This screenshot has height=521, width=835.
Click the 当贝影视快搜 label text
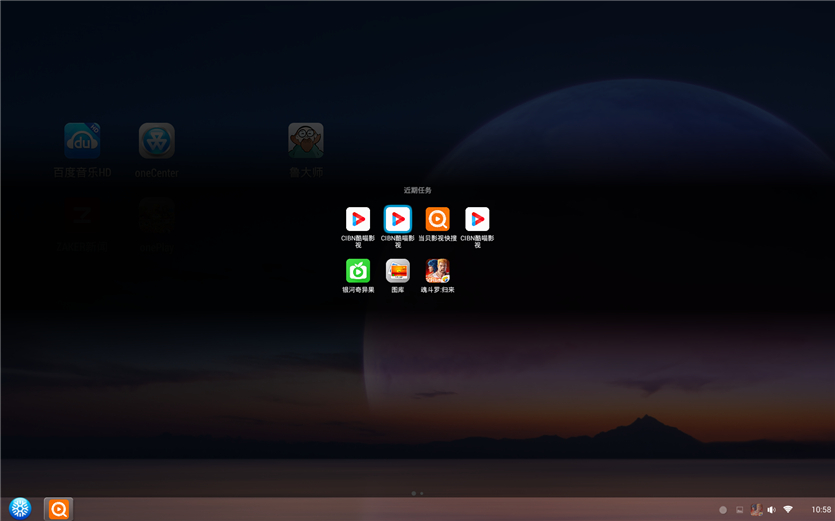(x=437, y=238)
